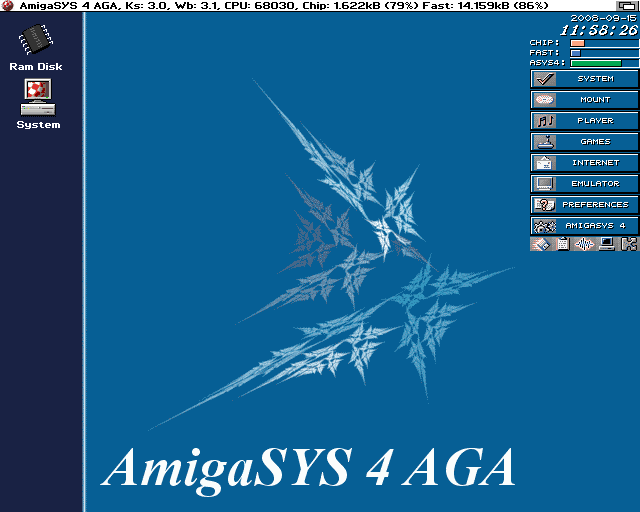Select the GAMES launcher entry
This screenshot has width=640, height=512.
(x=584, y=142)
